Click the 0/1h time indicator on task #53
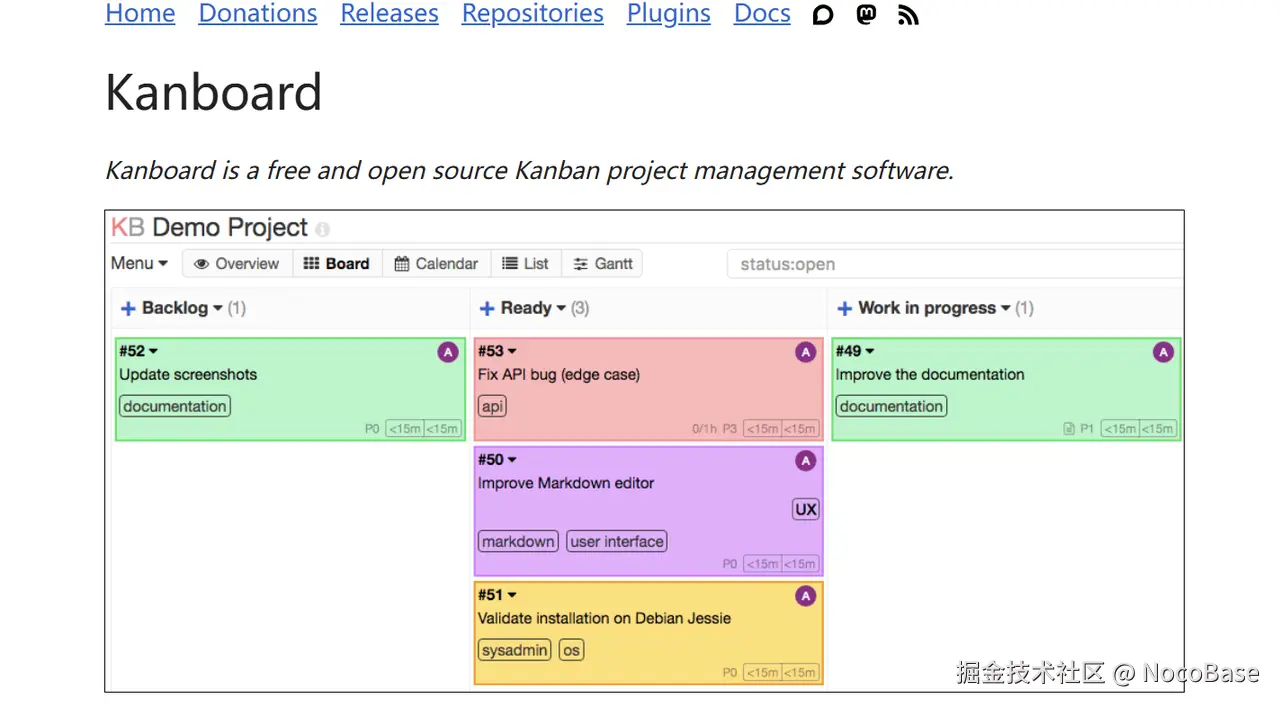Screen dimensions: 1280x707 (x=705, y=429)
